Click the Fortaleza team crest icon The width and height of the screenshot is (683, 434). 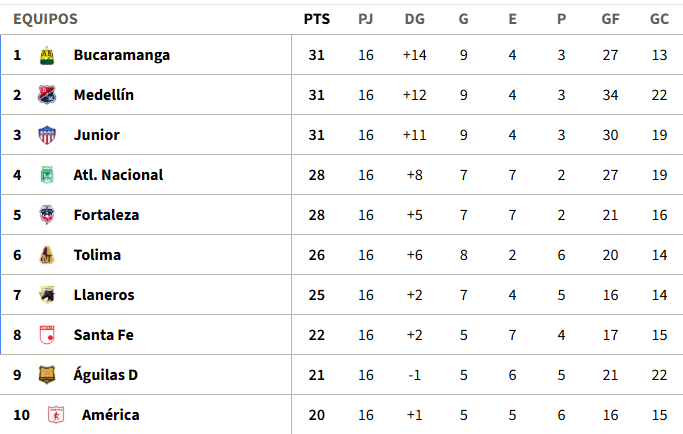46,215
